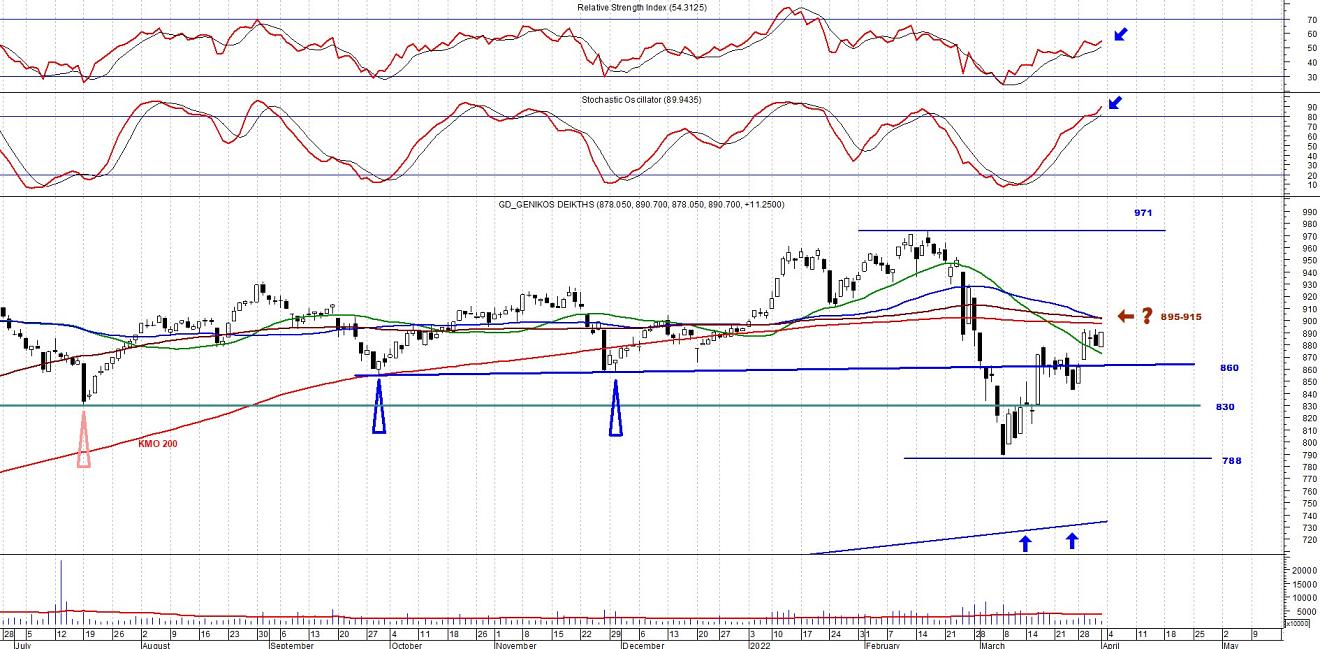Viewport: 1320px width, 649px height.
Task: Click the 788 low level label
Action: [1231, 460]
